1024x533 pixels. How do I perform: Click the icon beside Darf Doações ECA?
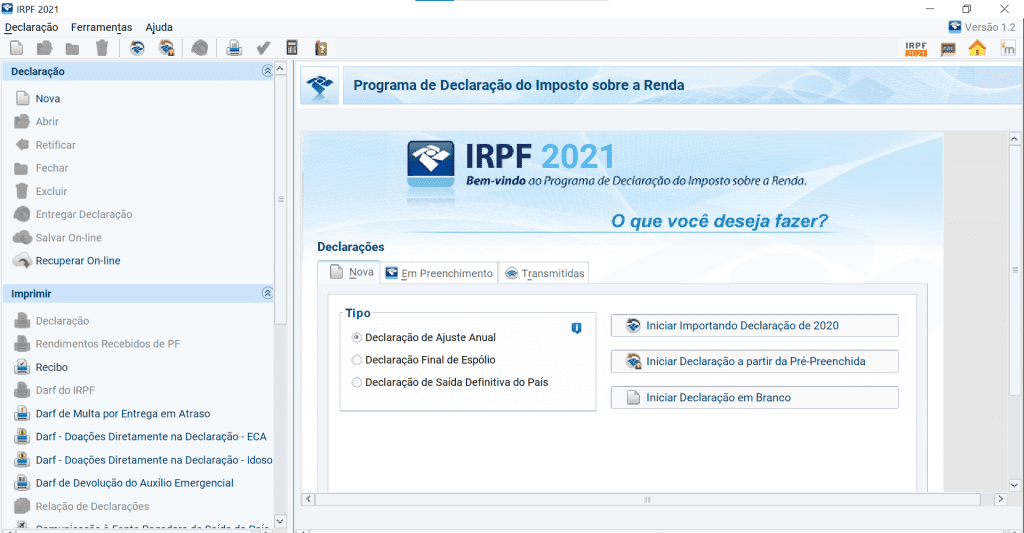pyautogui.click(x=22, y=436)
